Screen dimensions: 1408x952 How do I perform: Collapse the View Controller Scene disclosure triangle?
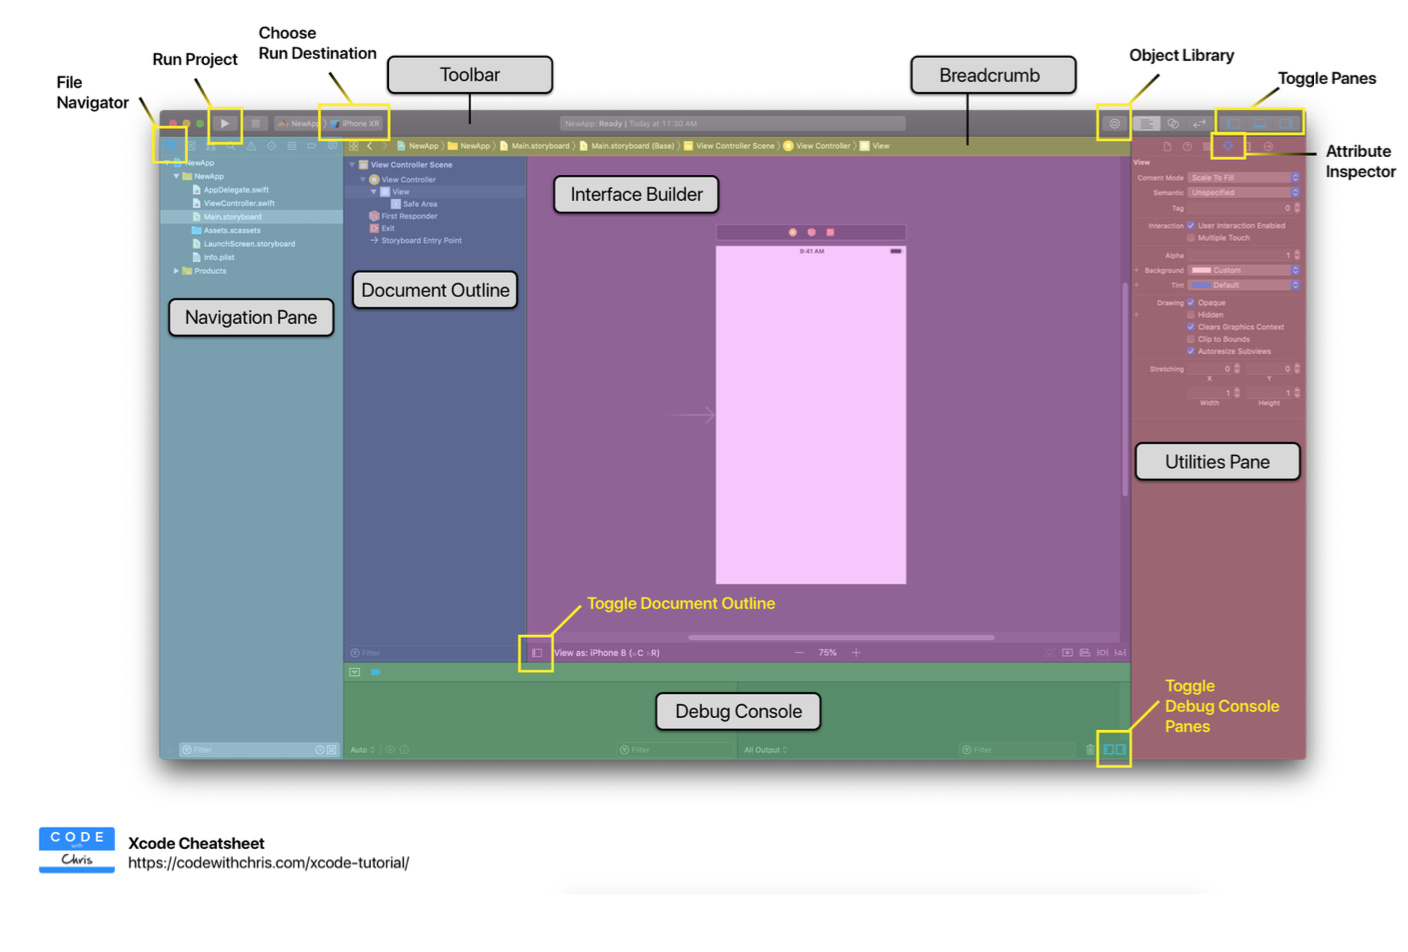coord(352,165)
